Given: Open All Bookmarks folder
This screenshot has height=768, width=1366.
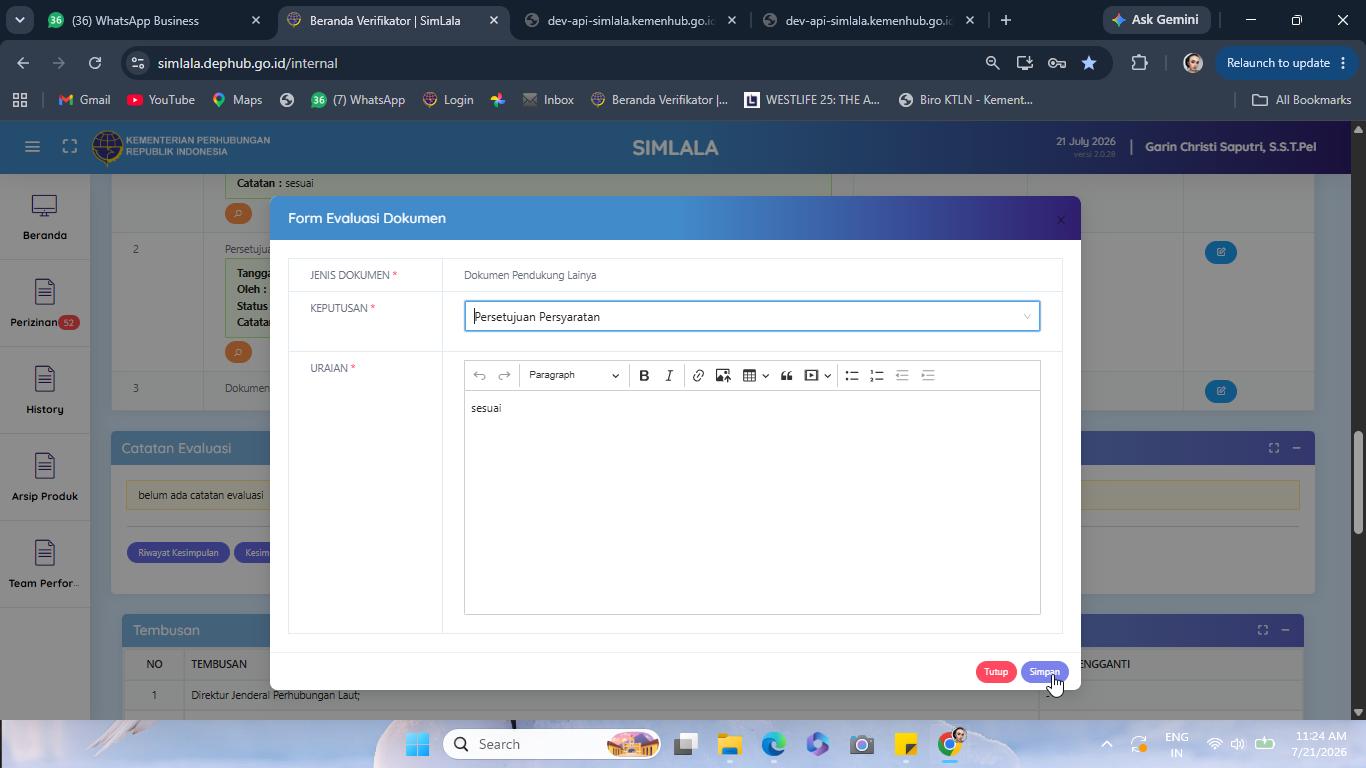Looking at the screenshot, I should pos(1301,100).
